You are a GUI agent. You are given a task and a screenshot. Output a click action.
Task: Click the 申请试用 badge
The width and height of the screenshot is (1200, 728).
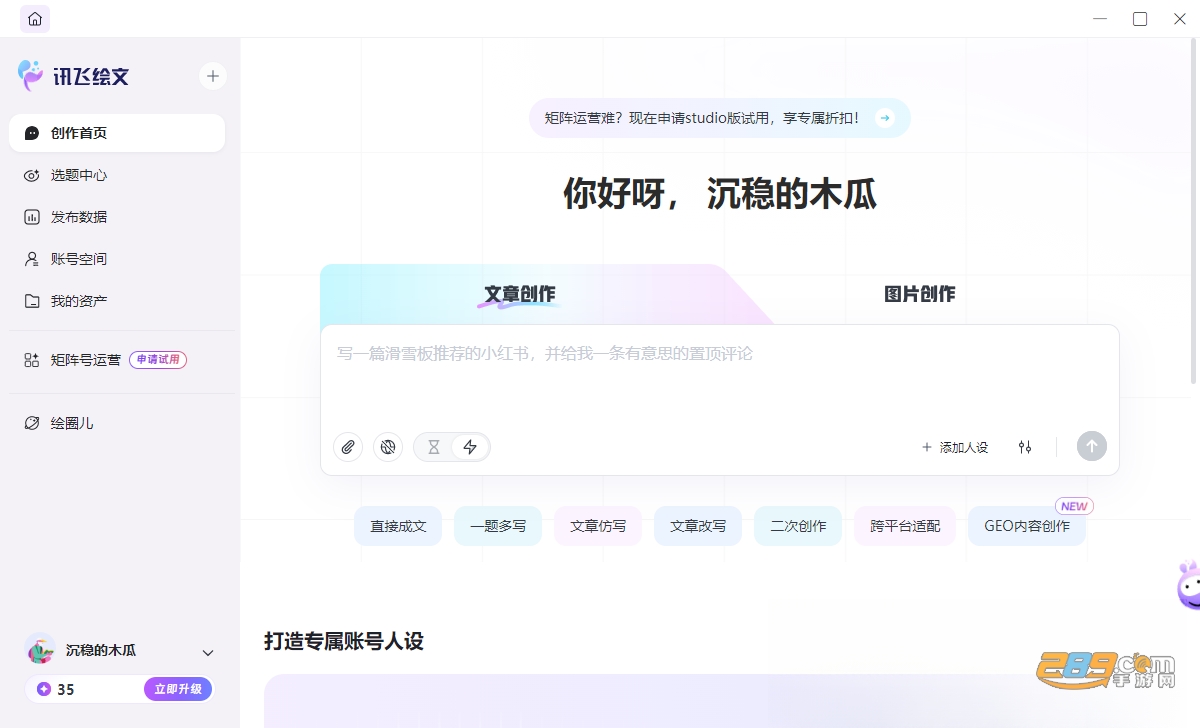click(158, 360)
